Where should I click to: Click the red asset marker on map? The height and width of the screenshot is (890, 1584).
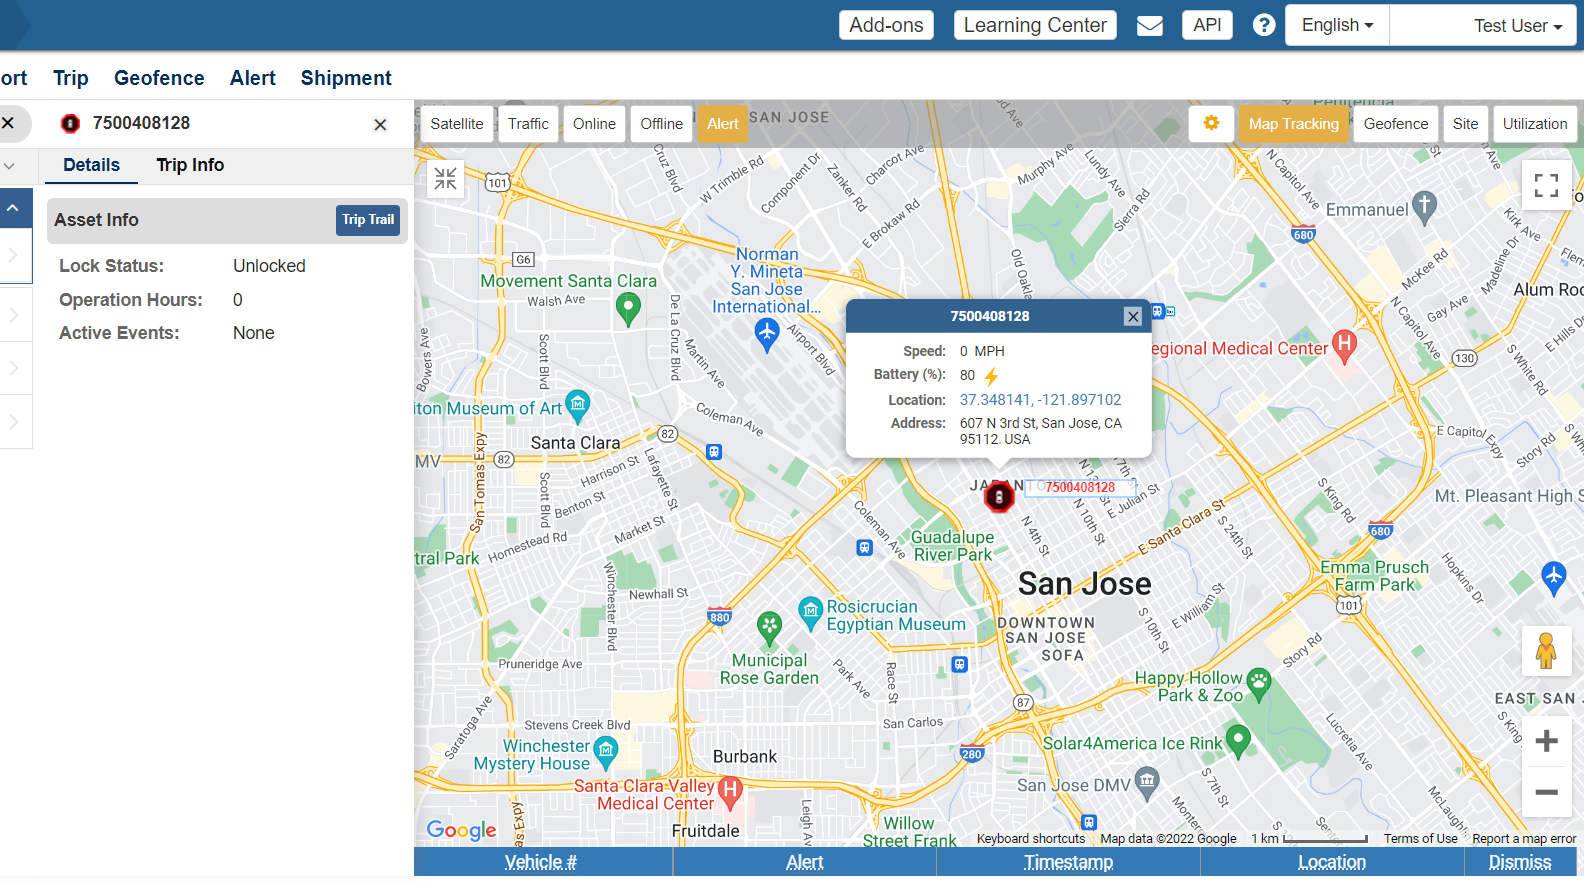998,497
